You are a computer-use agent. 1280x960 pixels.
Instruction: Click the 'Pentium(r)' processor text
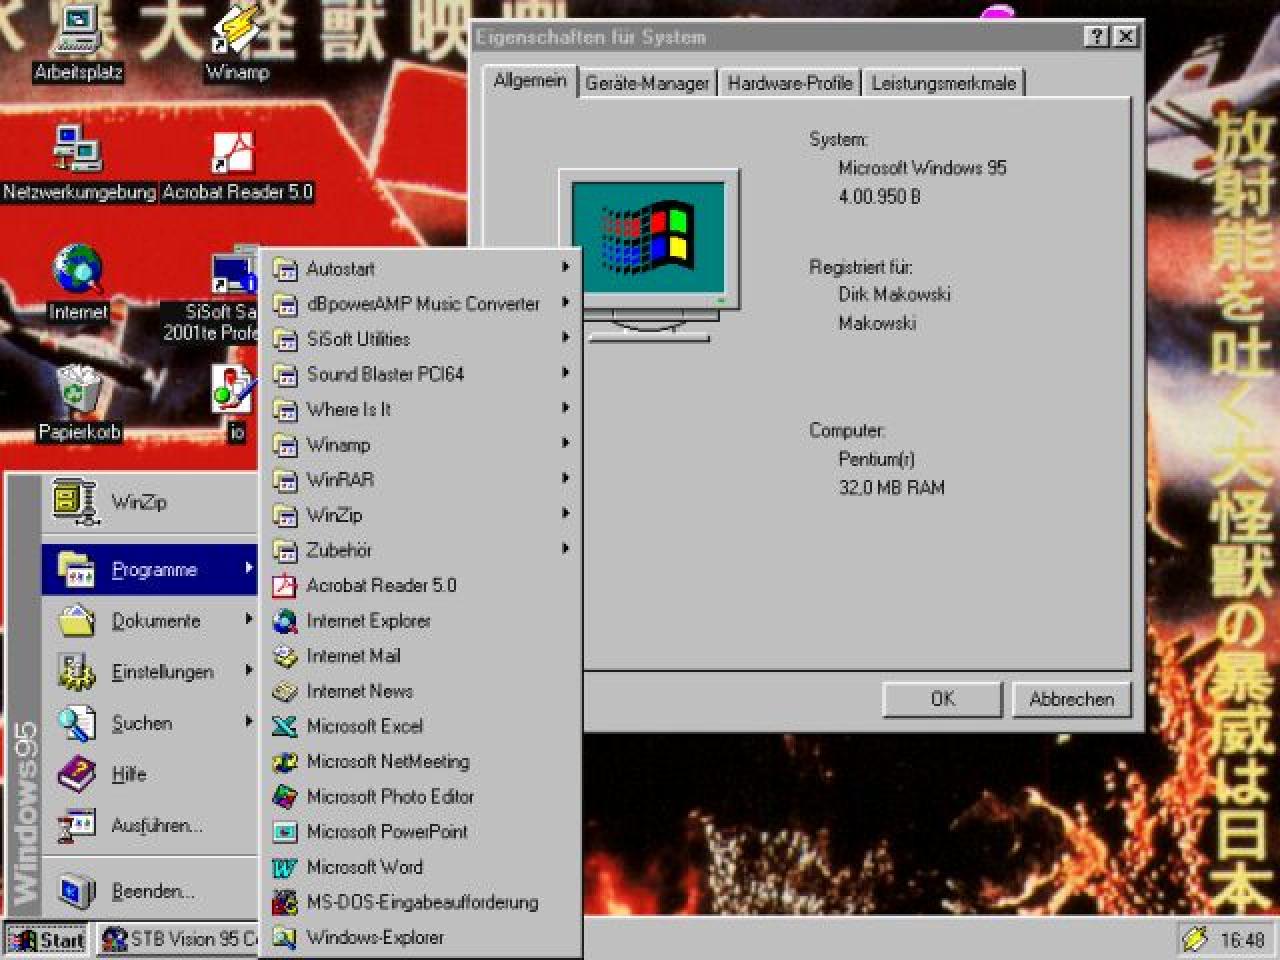[876, 459]
